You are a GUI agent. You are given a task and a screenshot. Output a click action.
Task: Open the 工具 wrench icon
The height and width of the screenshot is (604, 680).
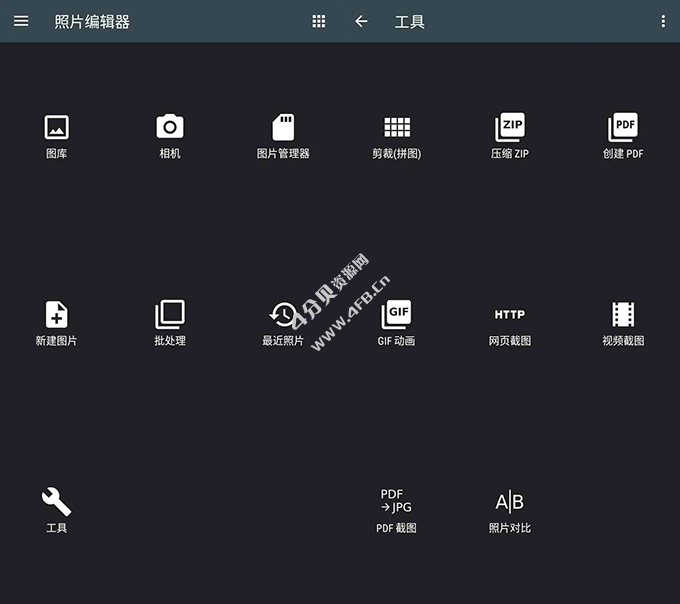click(56, 501)
